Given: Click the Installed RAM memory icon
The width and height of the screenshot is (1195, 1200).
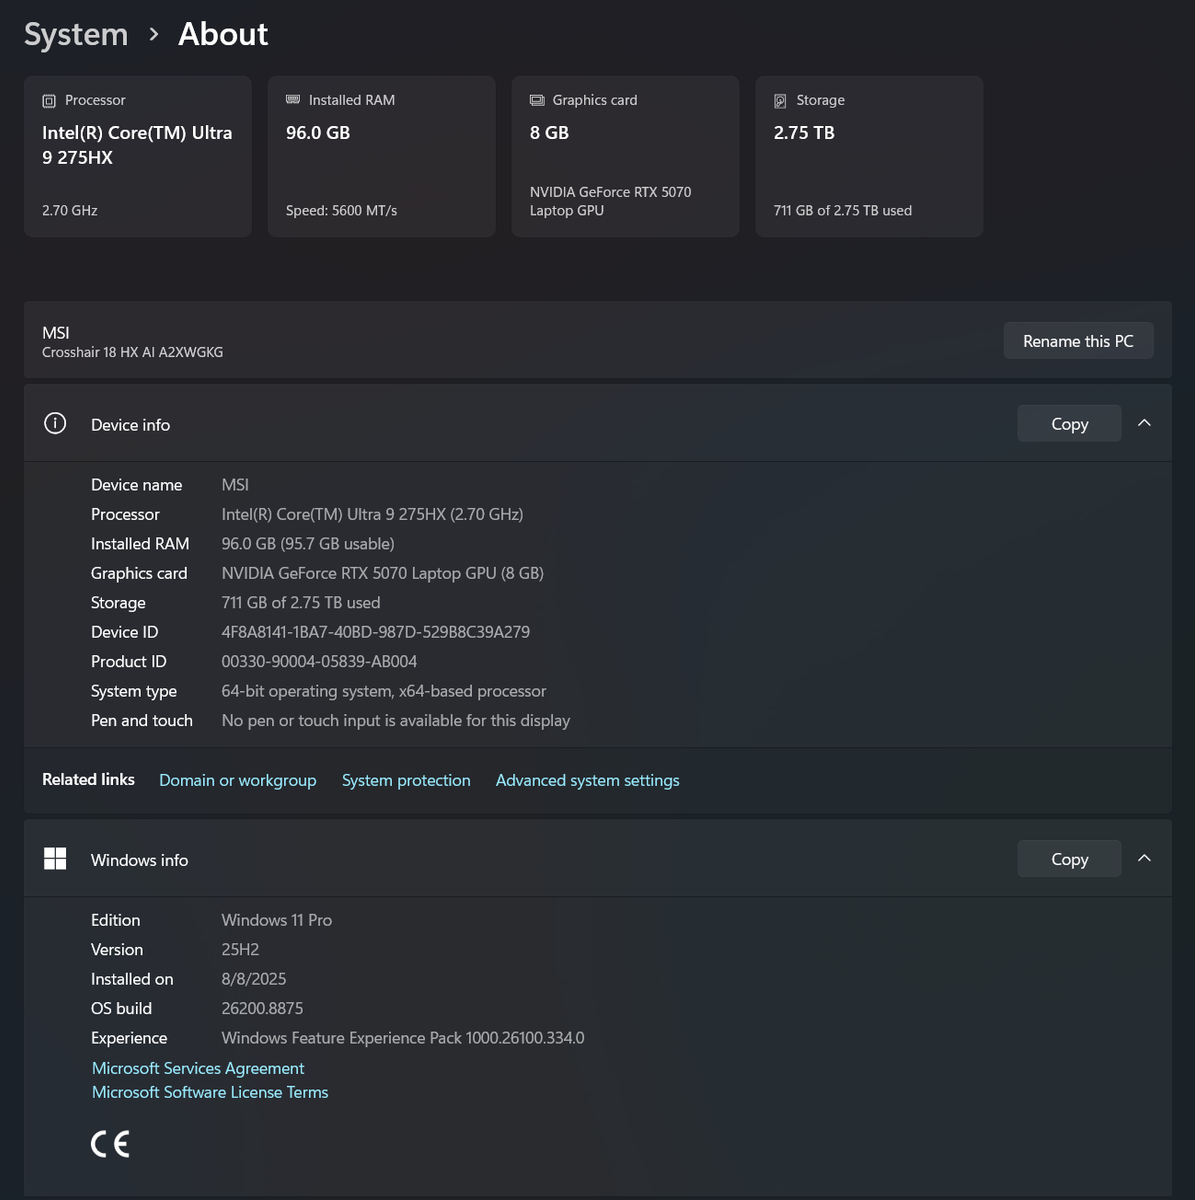Looking at the screenshot, I should click(293, 100).
